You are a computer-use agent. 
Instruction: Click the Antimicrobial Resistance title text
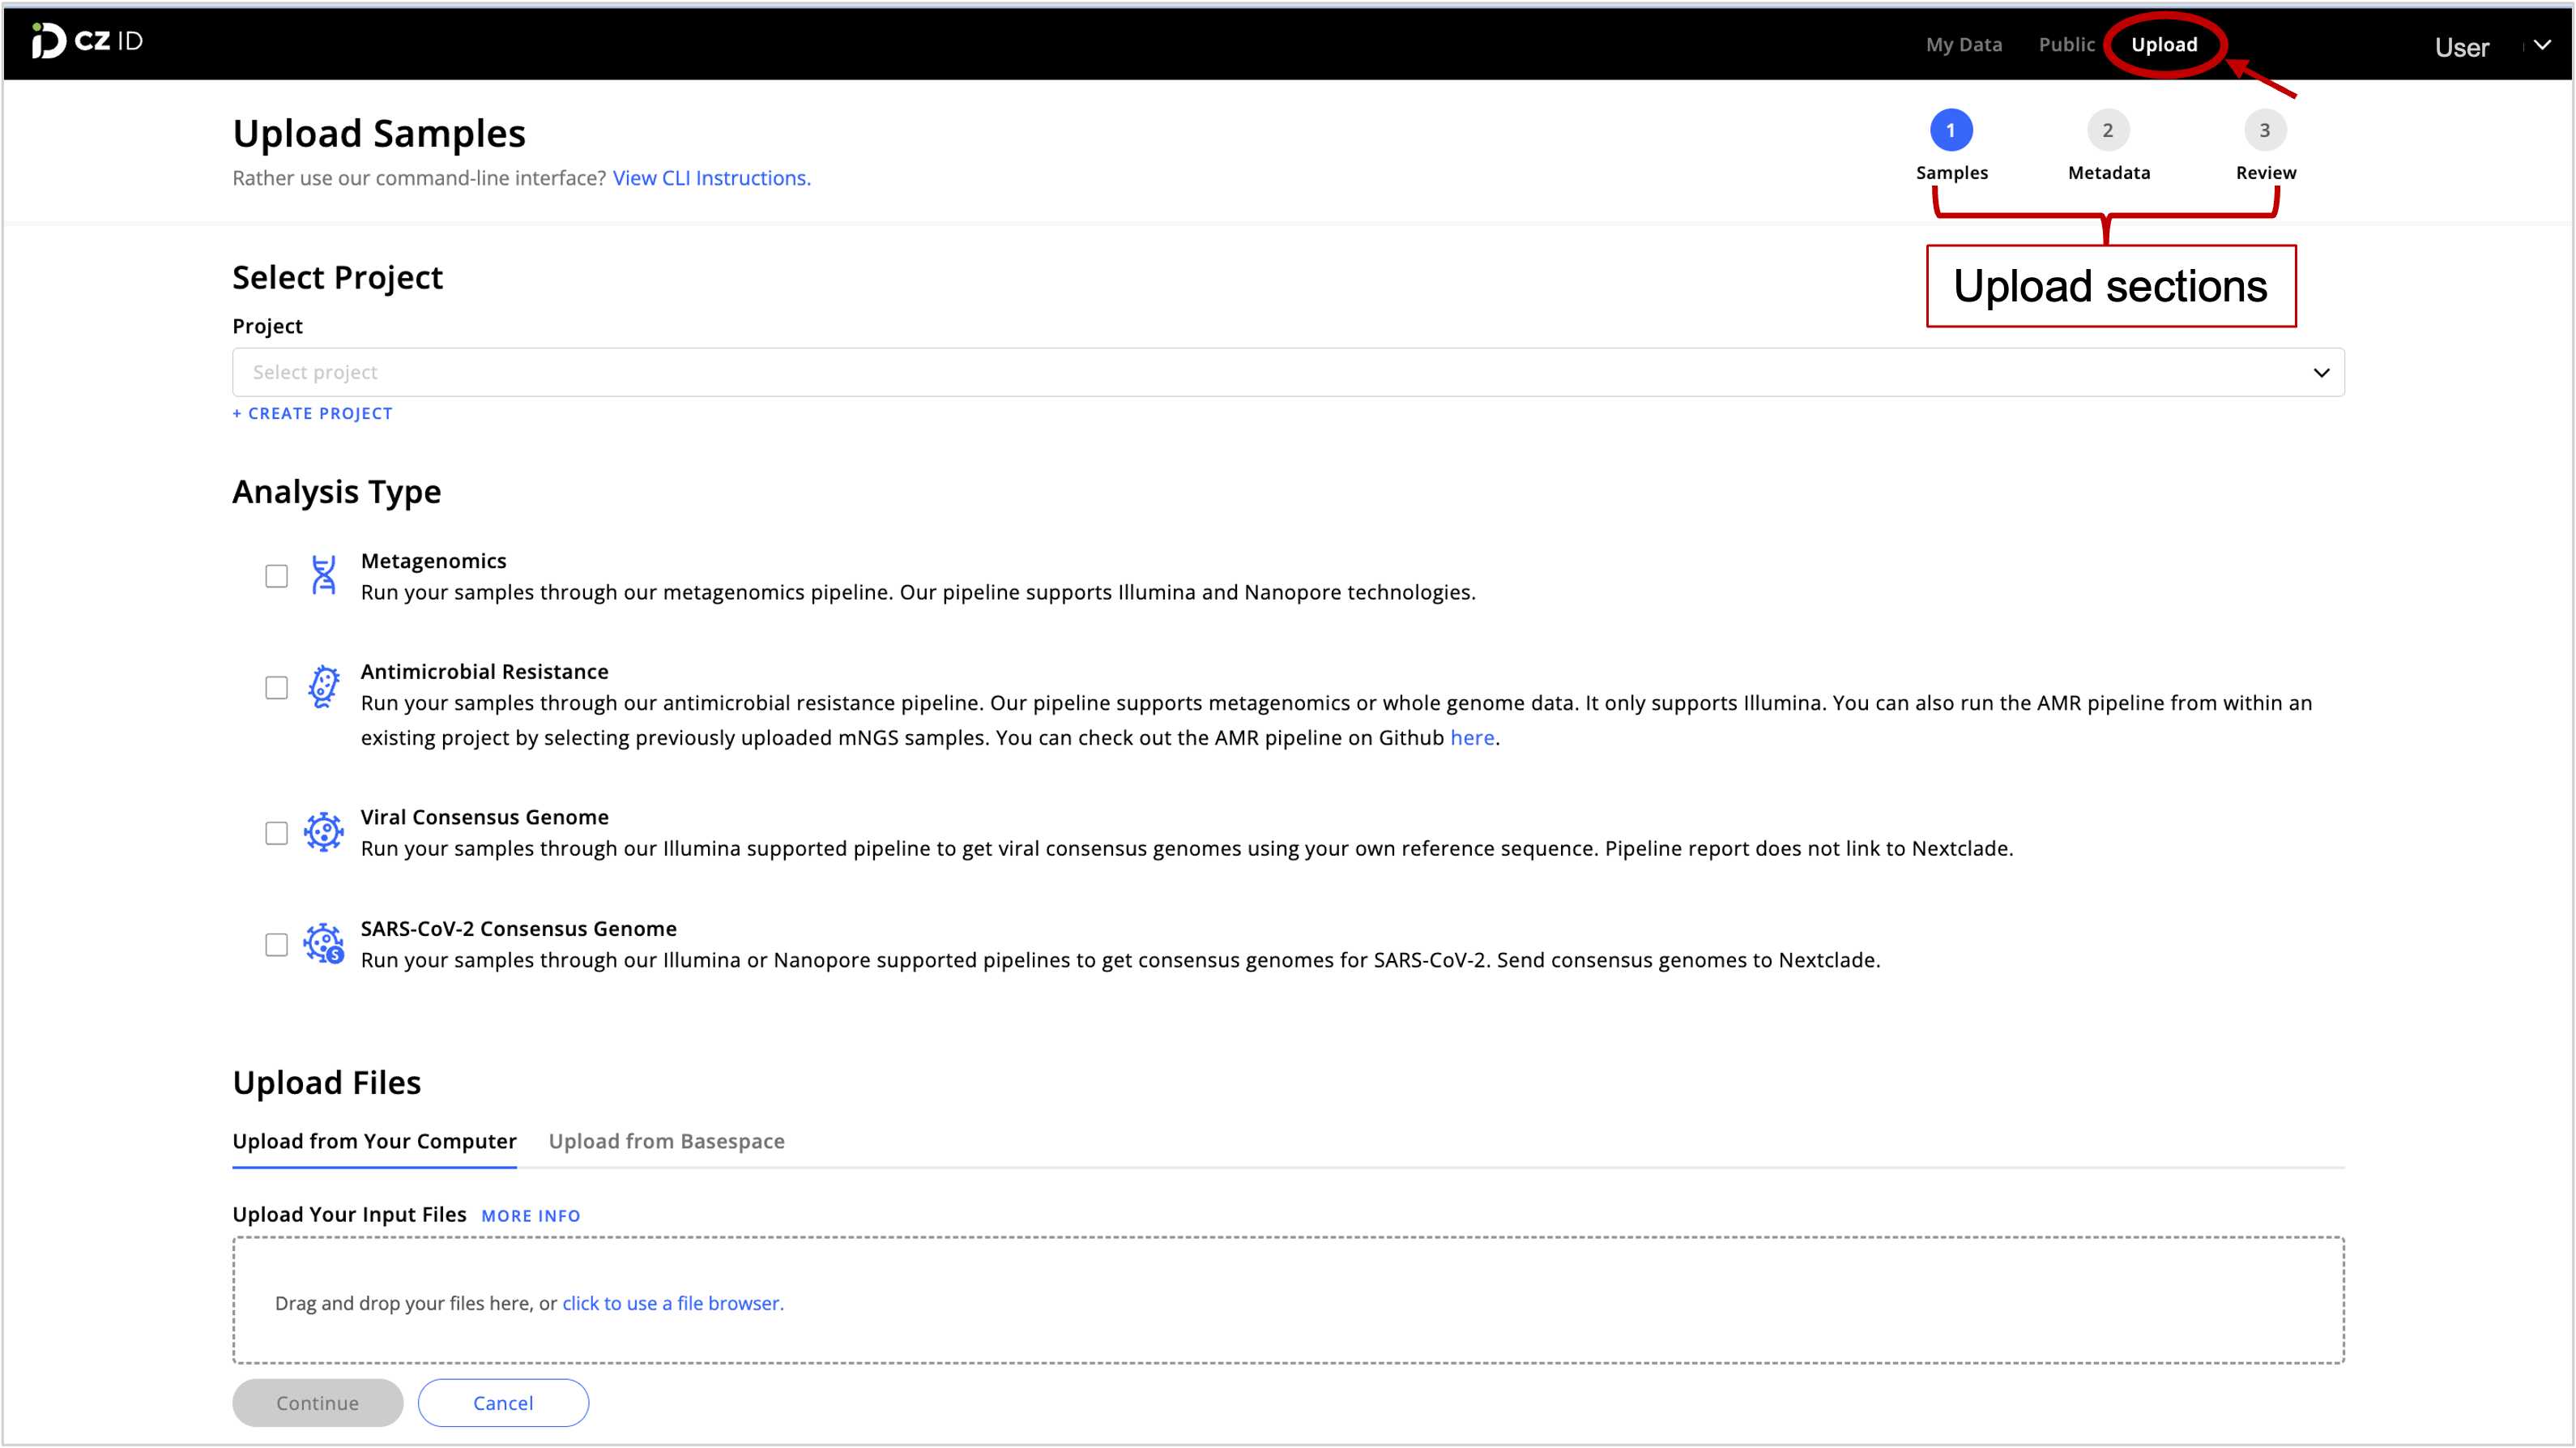(x=484, y=672)
